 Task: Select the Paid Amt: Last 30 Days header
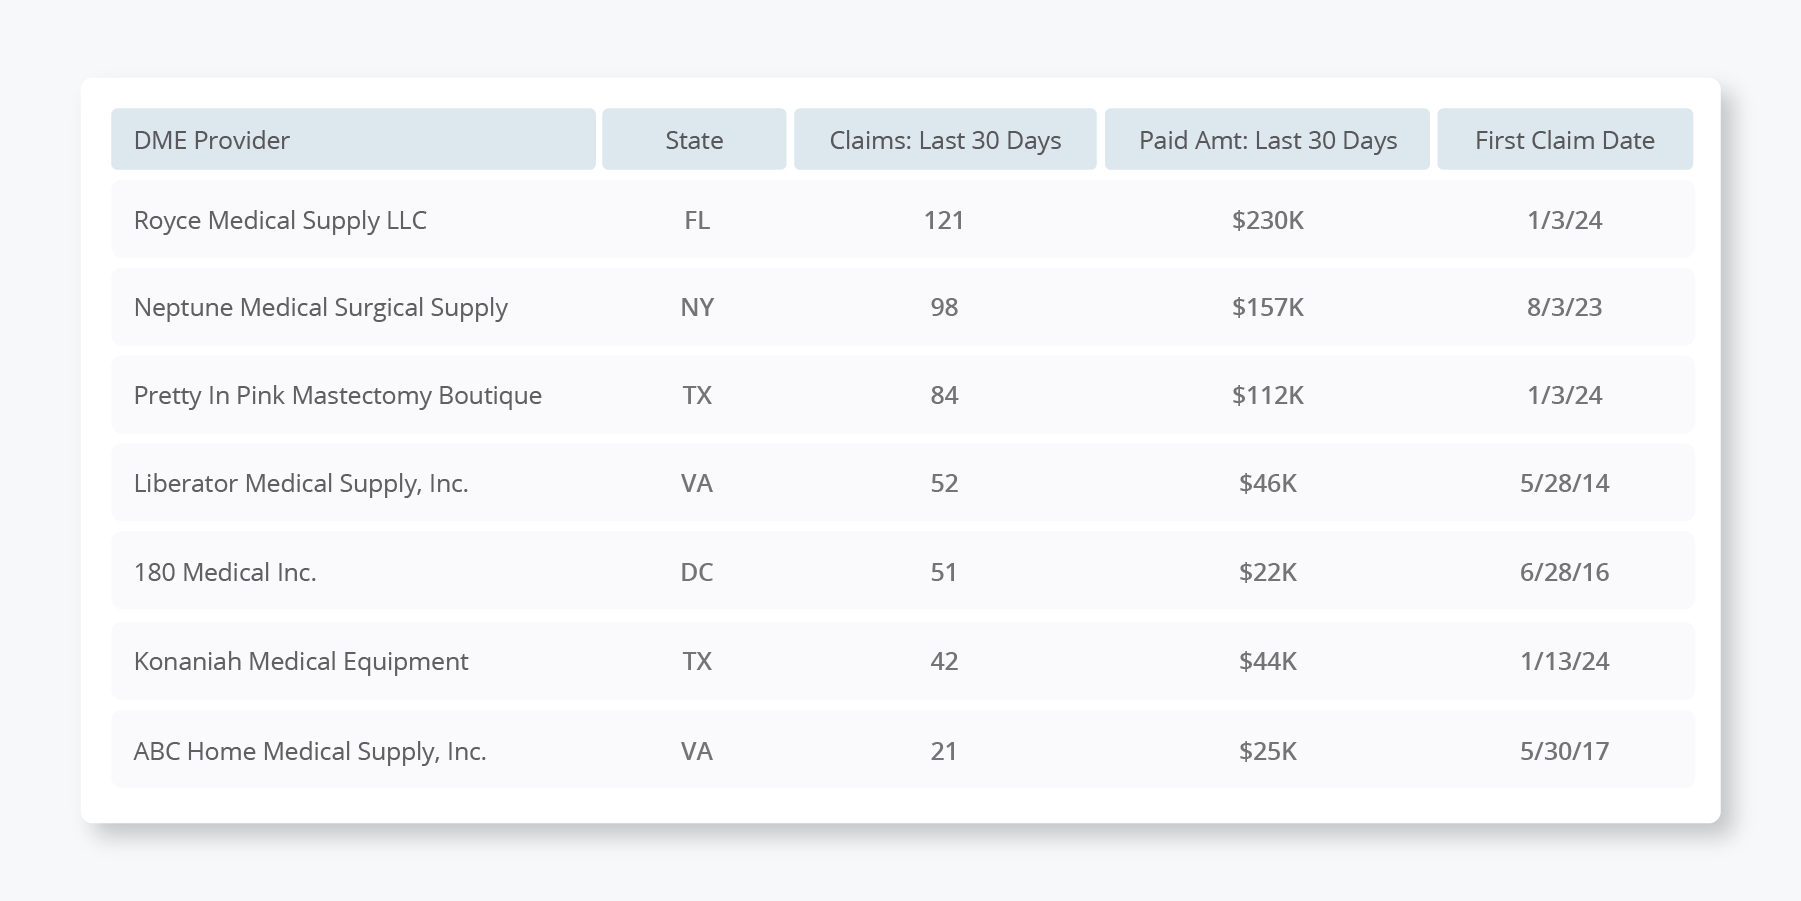point(1267,139)
